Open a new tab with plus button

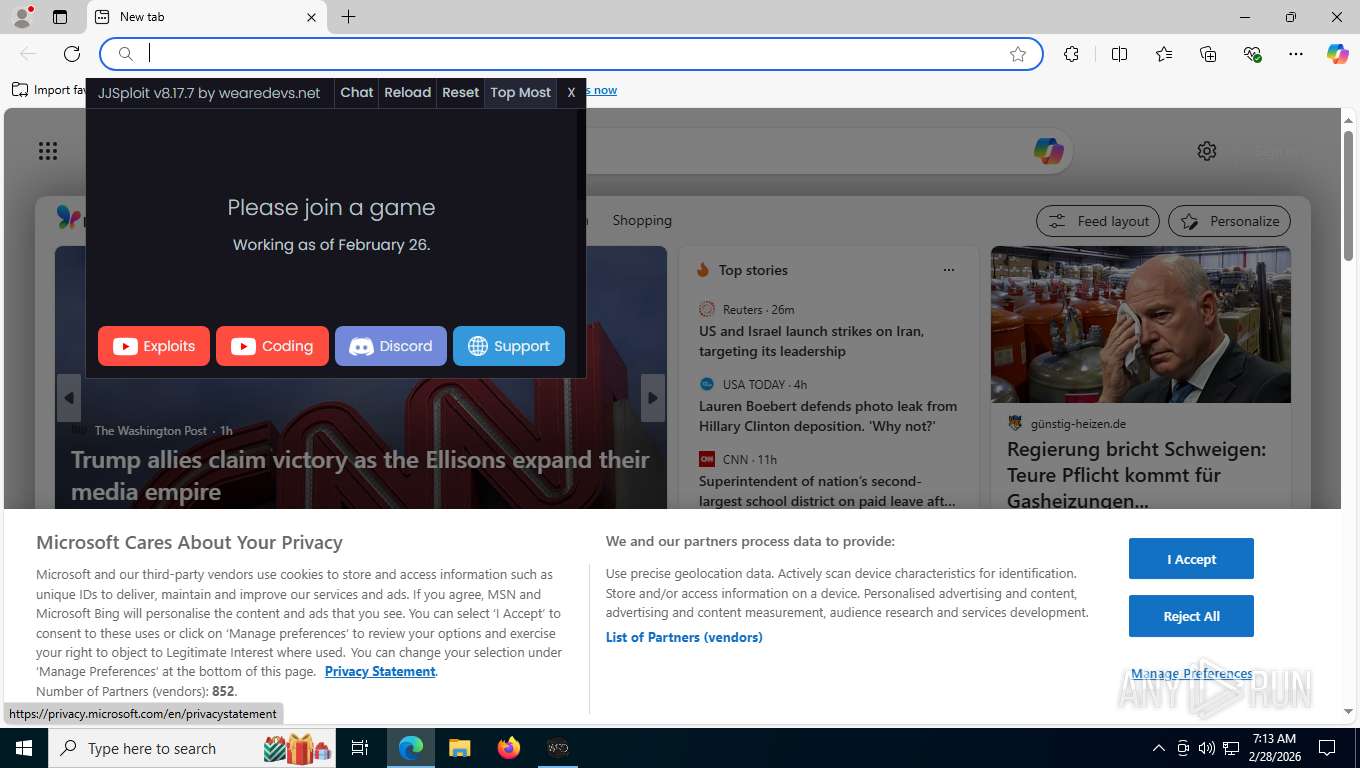348,17
